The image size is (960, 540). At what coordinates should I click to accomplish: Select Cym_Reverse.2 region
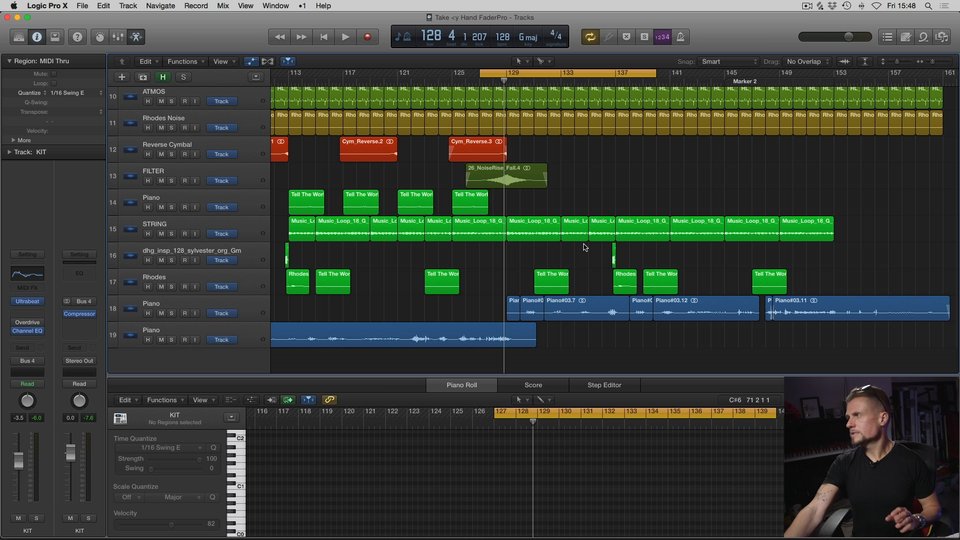click(369, 149)
